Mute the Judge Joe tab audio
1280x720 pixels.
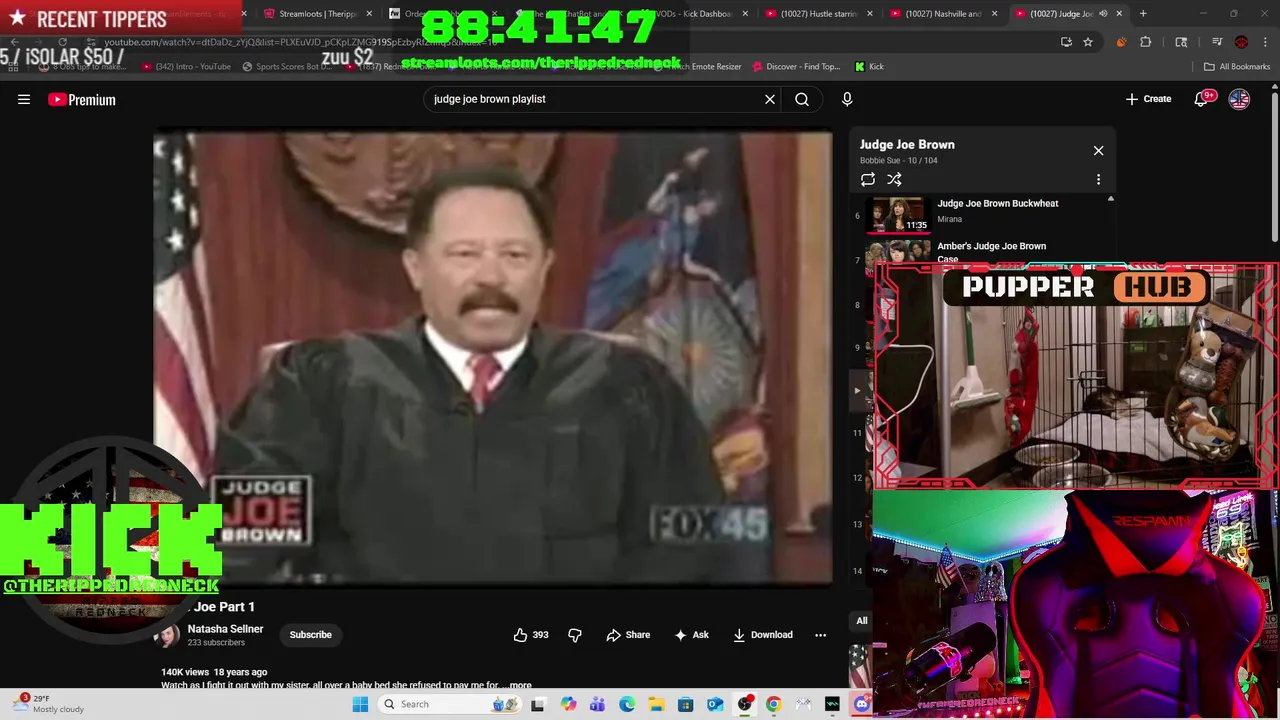click(1103, 14)
